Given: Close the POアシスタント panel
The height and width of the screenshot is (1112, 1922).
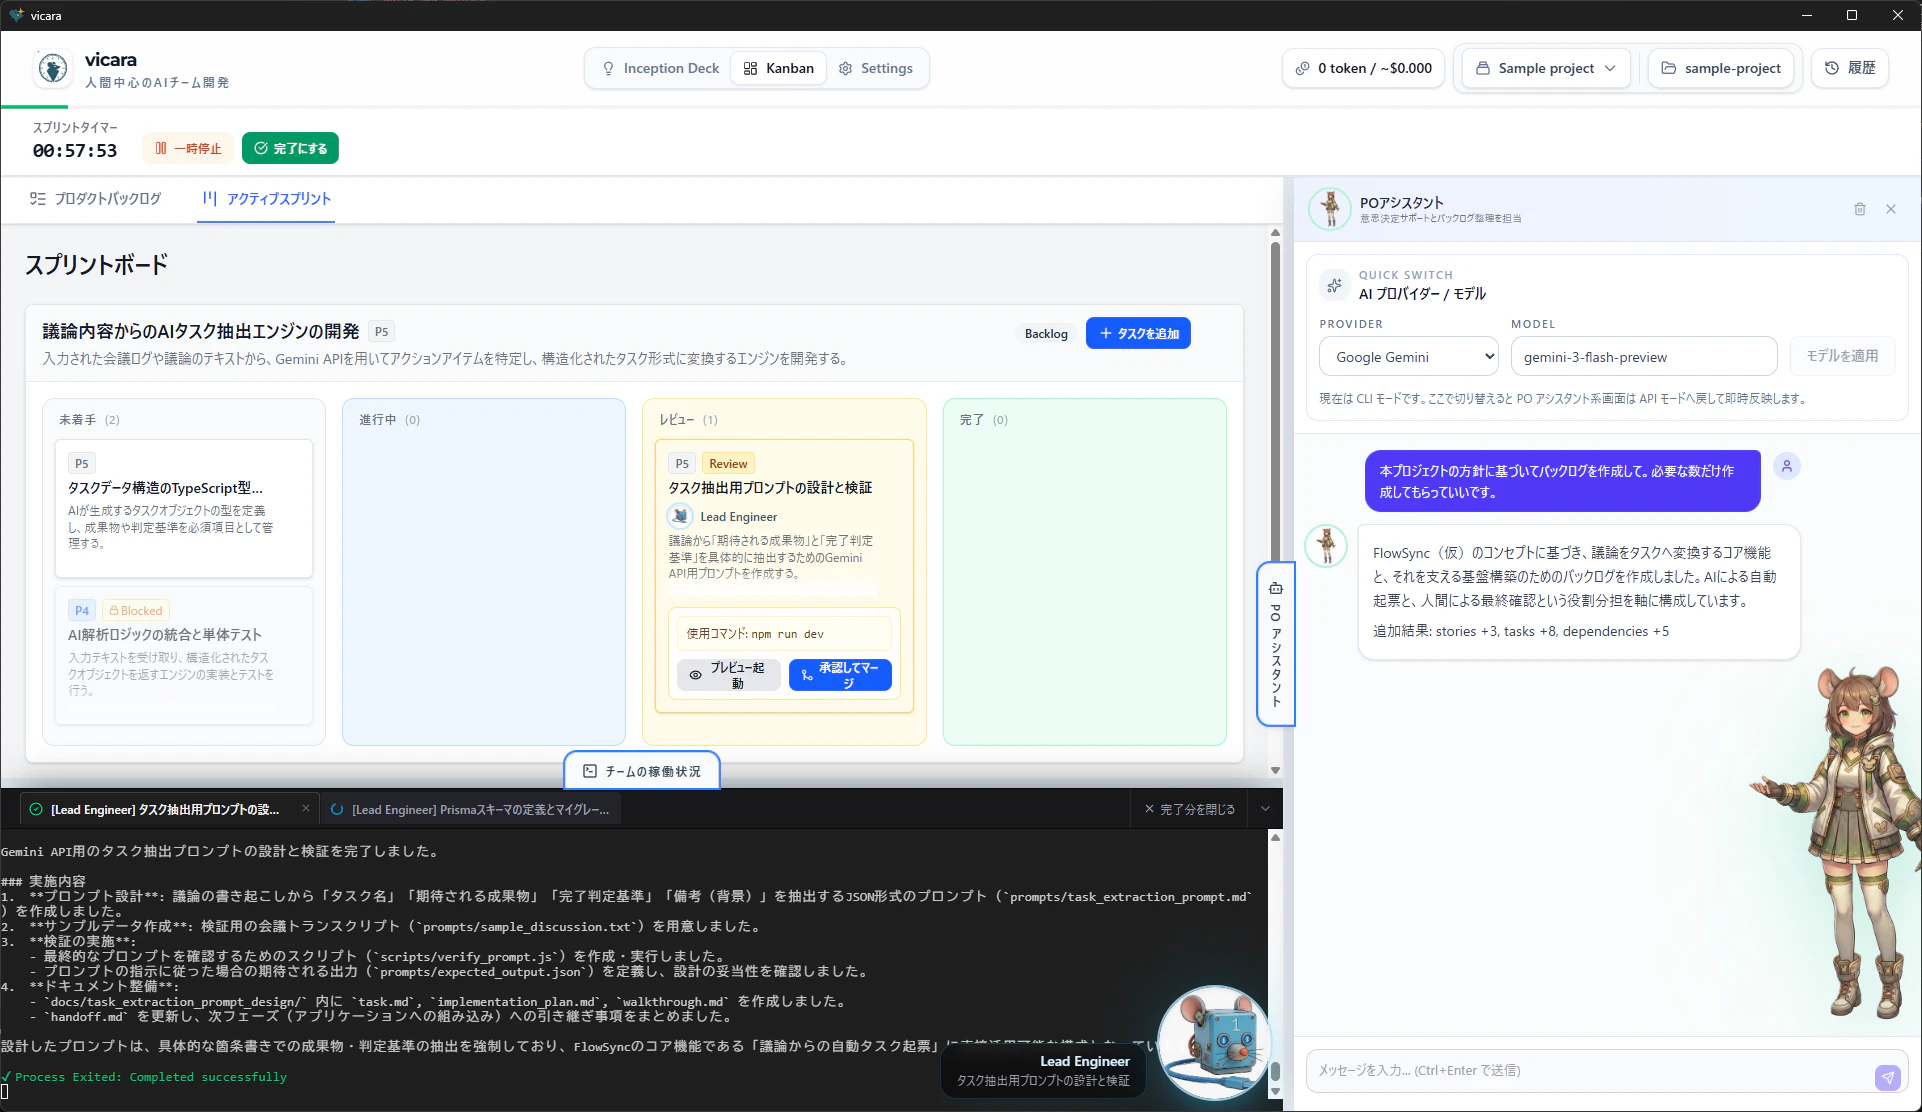Looking at the screenshot, I should (x=1891, y=209).
